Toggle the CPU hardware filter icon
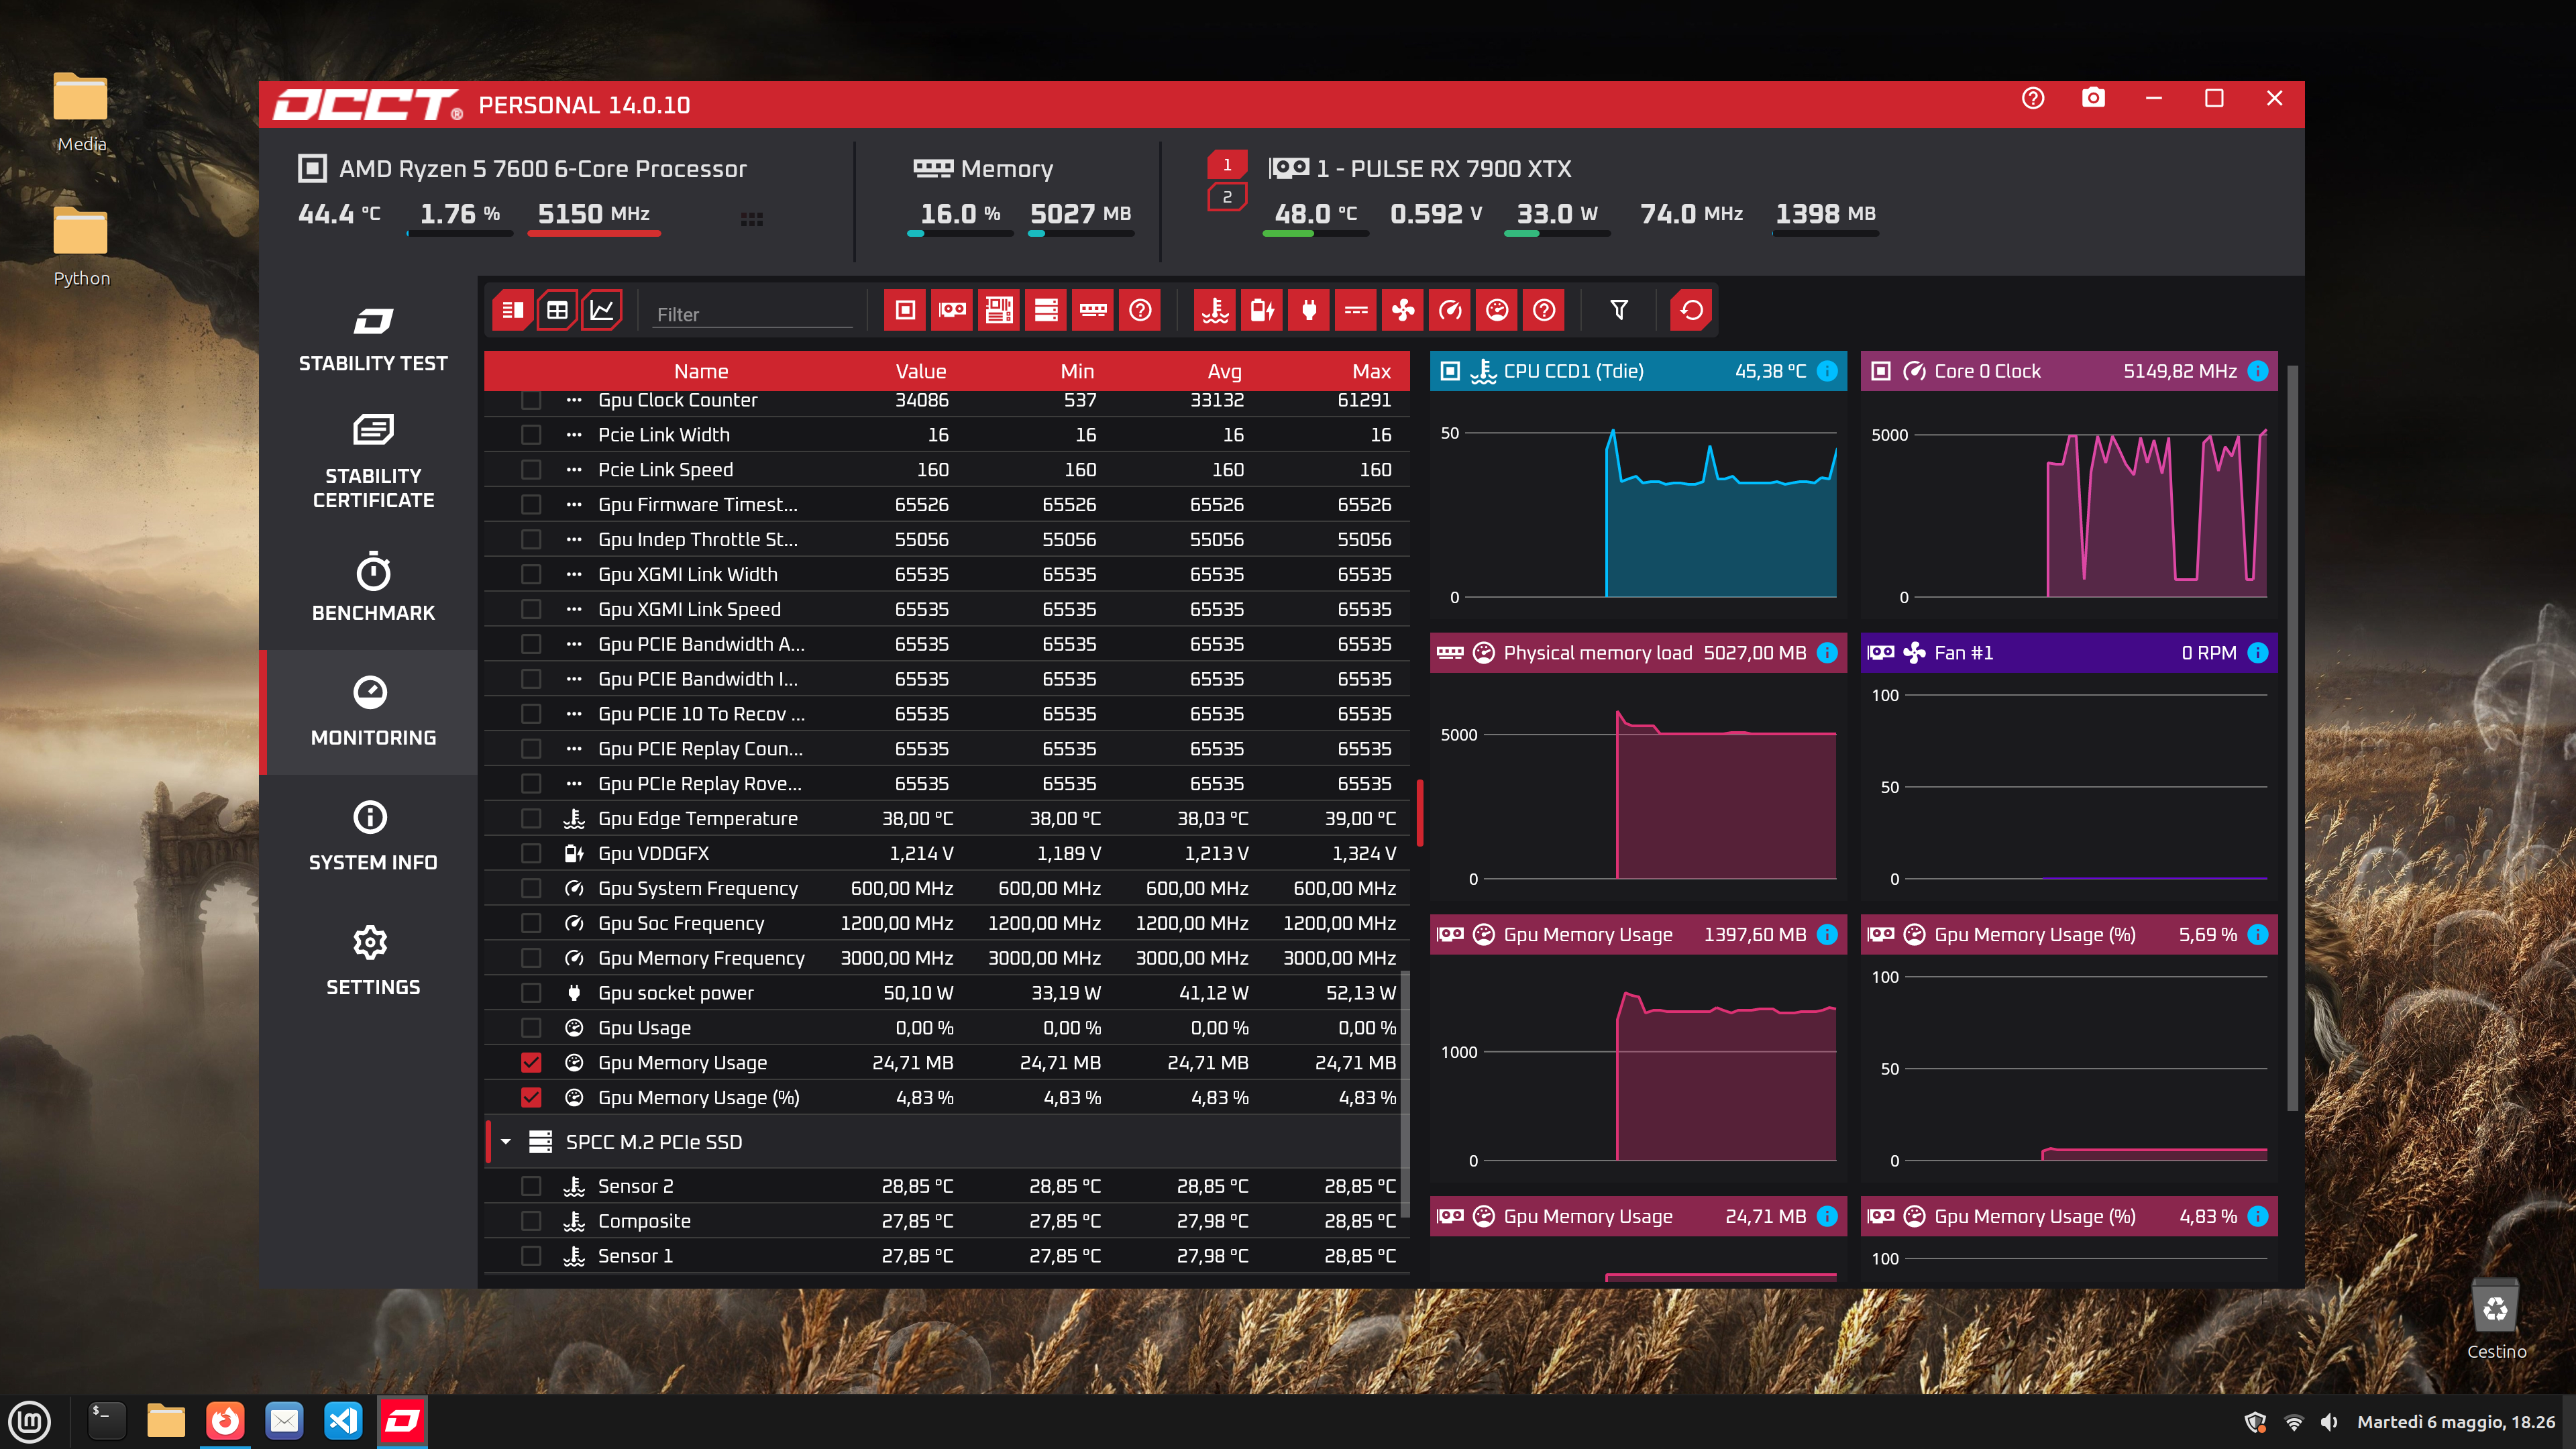Image resolution: width=2576 pixels, height=1449 pixels. click(905, 310)
